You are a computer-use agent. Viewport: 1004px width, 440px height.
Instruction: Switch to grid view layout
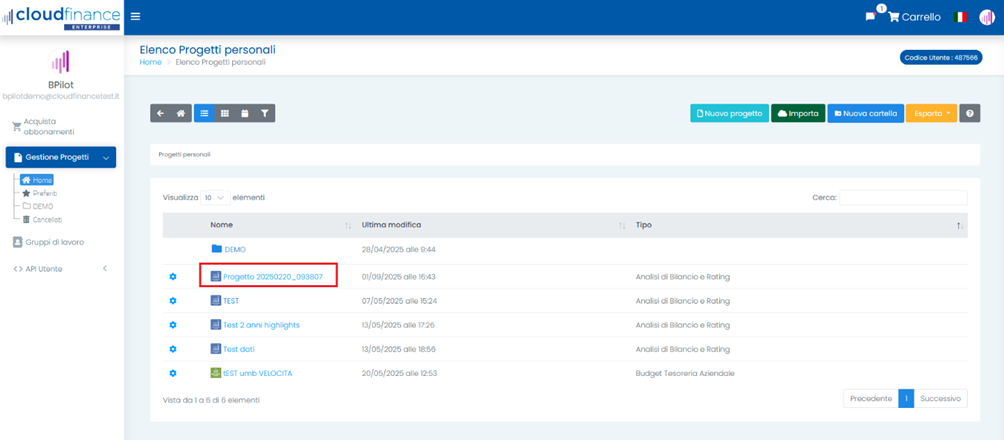(x=225, y=114)
